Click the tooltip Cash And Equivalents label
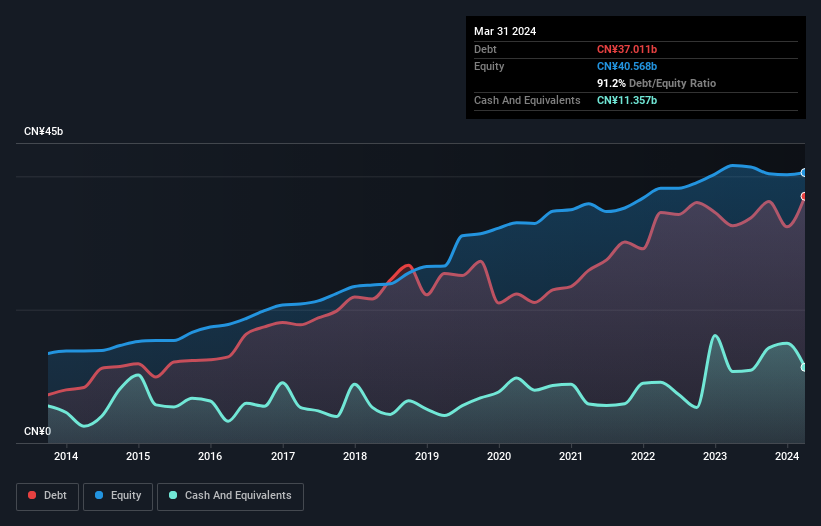The image size is (821, 526). (527, 100)
